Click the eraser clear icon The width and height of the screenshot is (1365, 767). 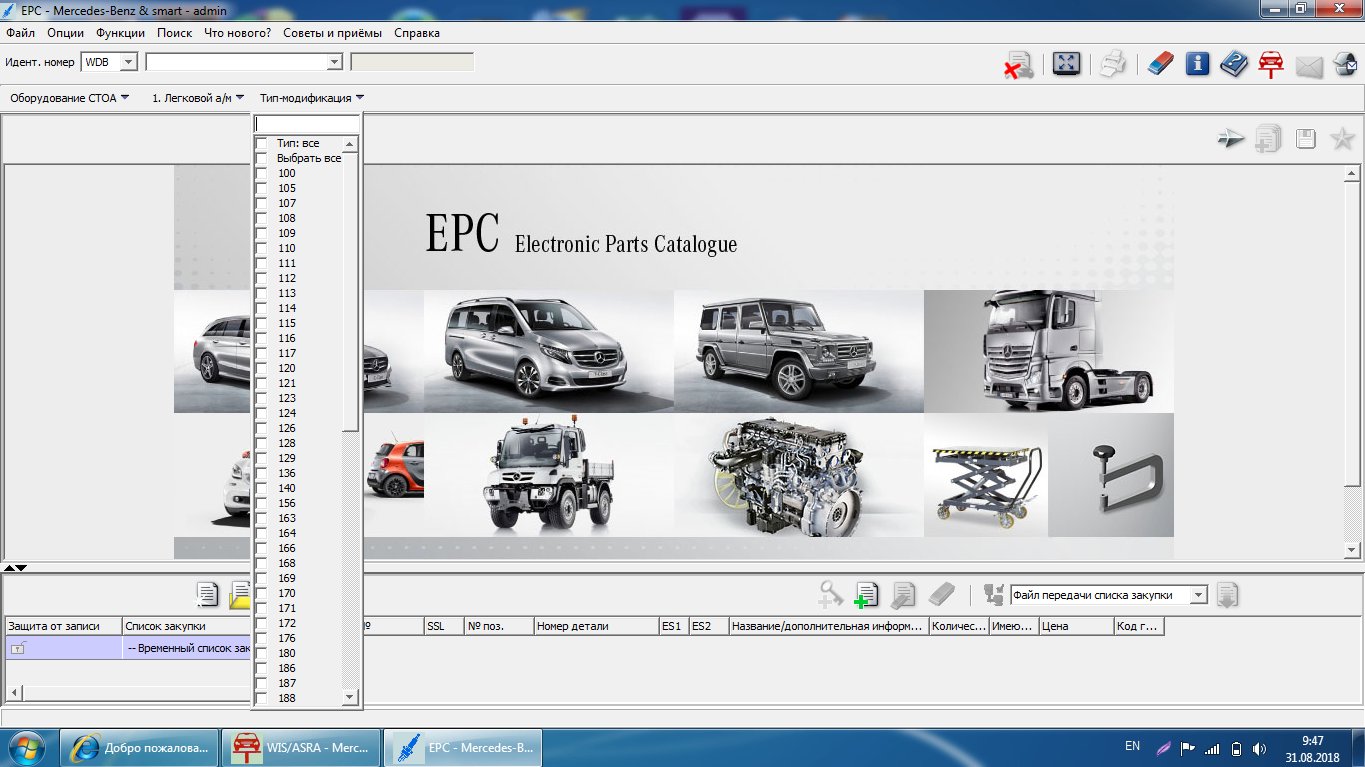(1160, 65)
